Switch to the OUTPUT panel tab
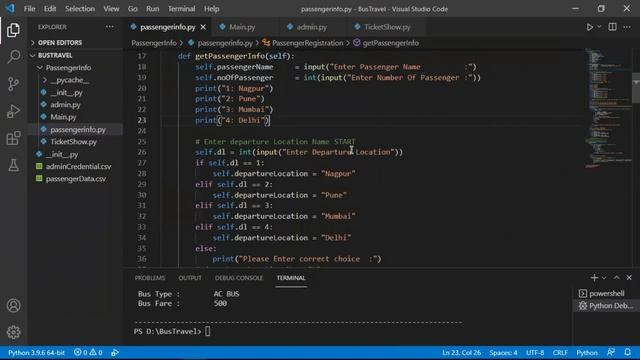This screenshot has width=640, height=360. (190, 278)
